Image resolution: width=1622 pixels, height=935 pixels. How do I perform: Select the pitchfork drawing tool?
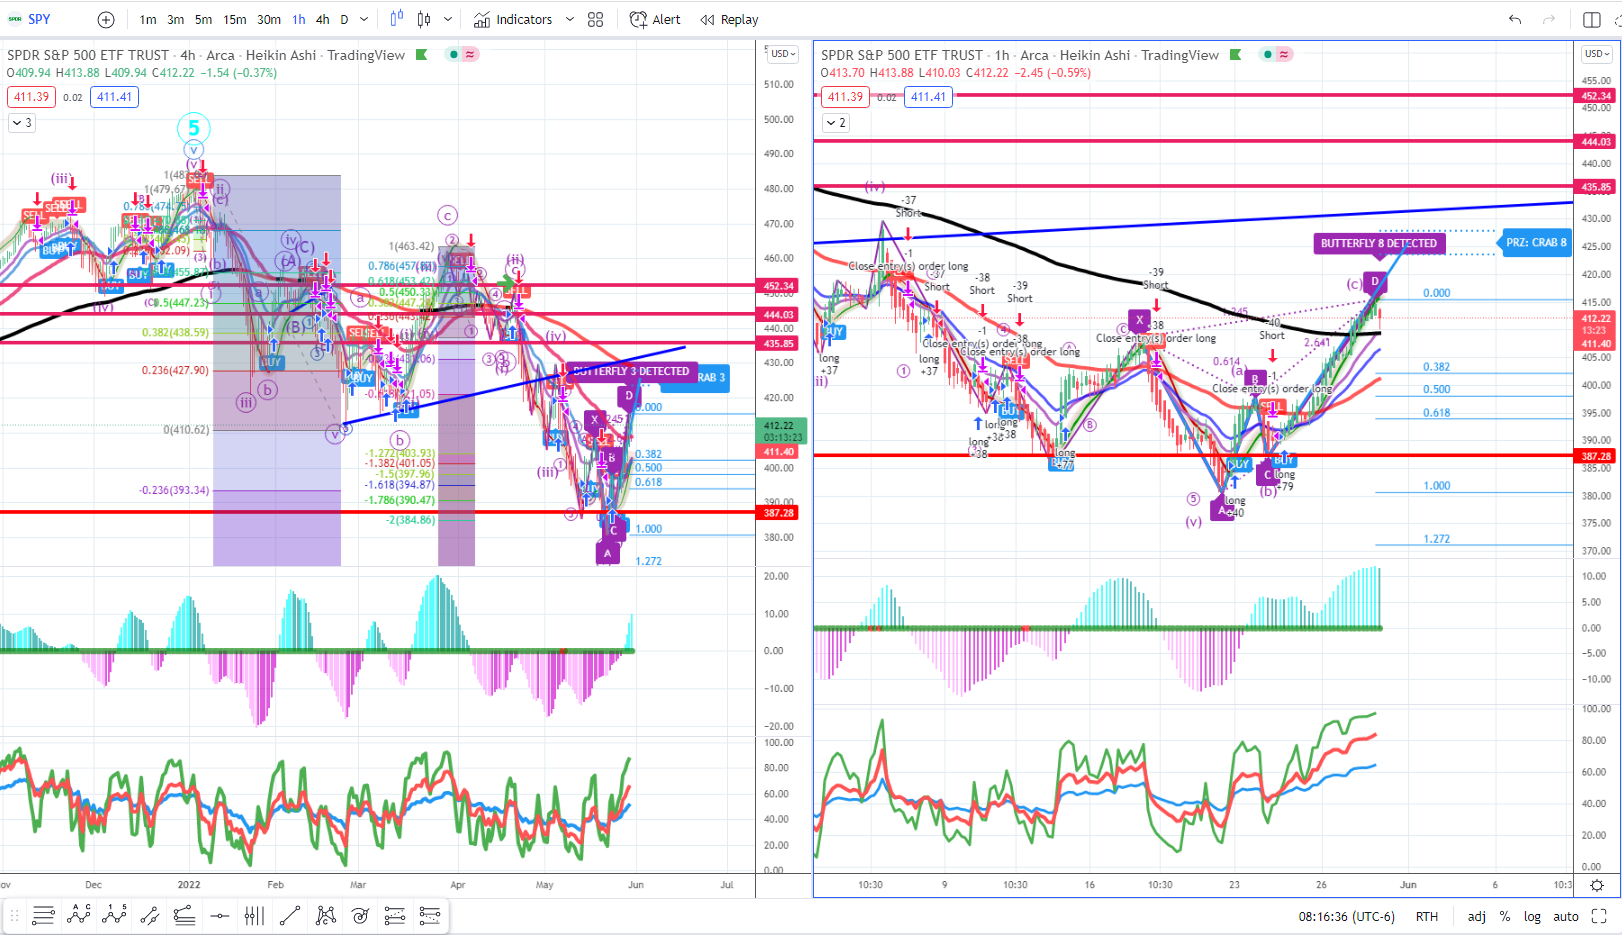tap(185, 915)
